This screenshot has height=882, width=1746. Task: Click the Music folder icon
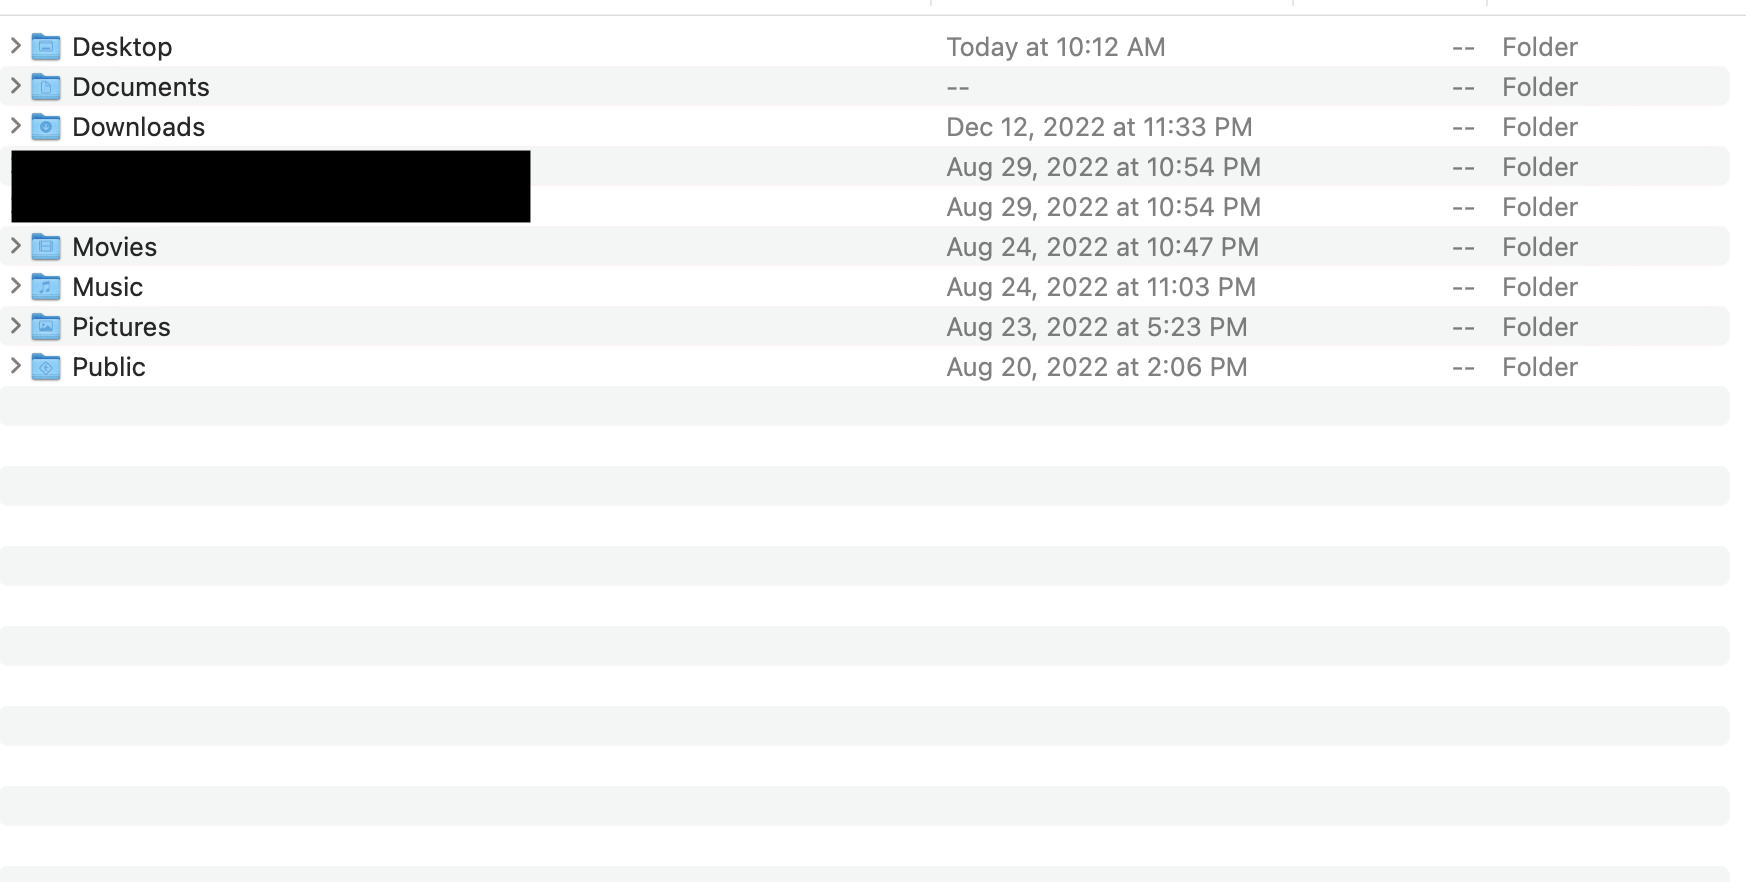(x=46, y=287)
